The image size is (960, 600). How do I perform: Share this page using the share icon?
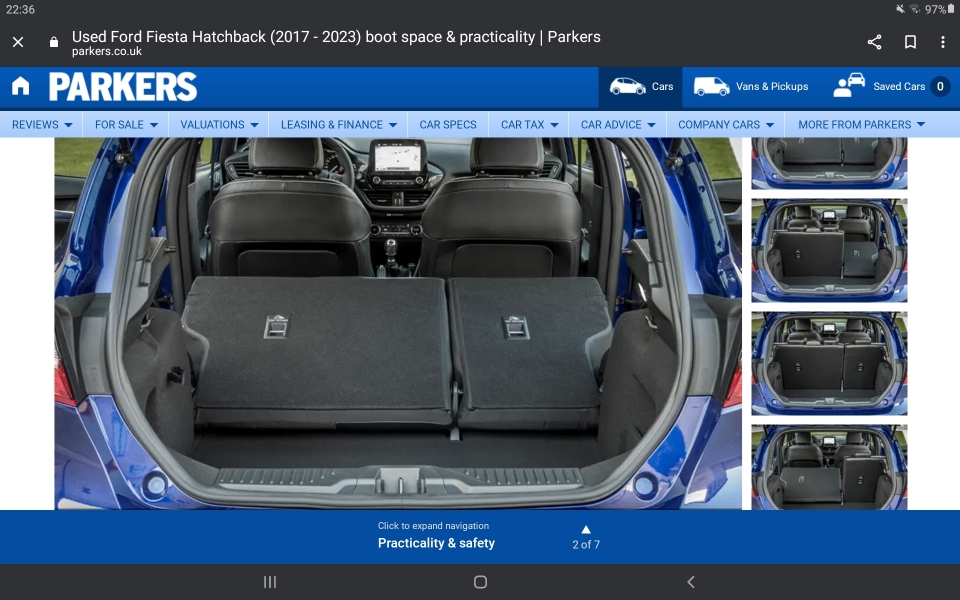pyautogui.click(x=874, y=42)
